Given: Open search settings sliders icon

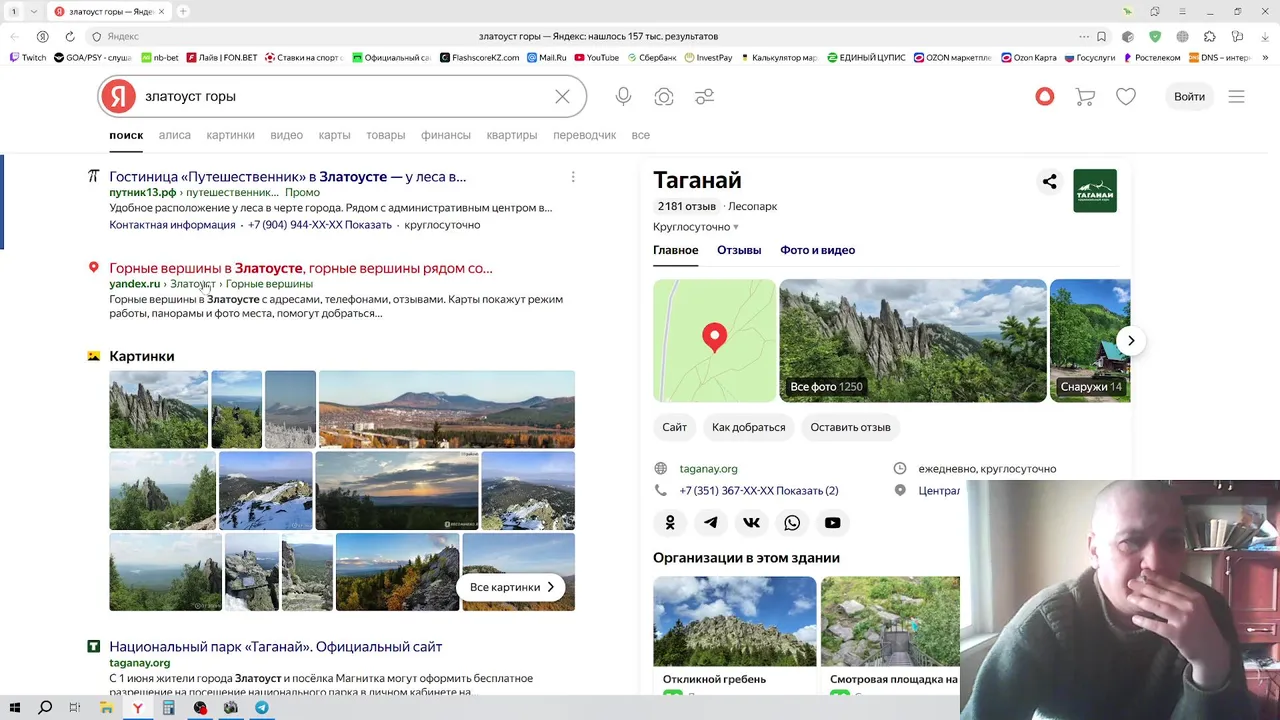Looking at the screenshot, I should click(705, 96).
